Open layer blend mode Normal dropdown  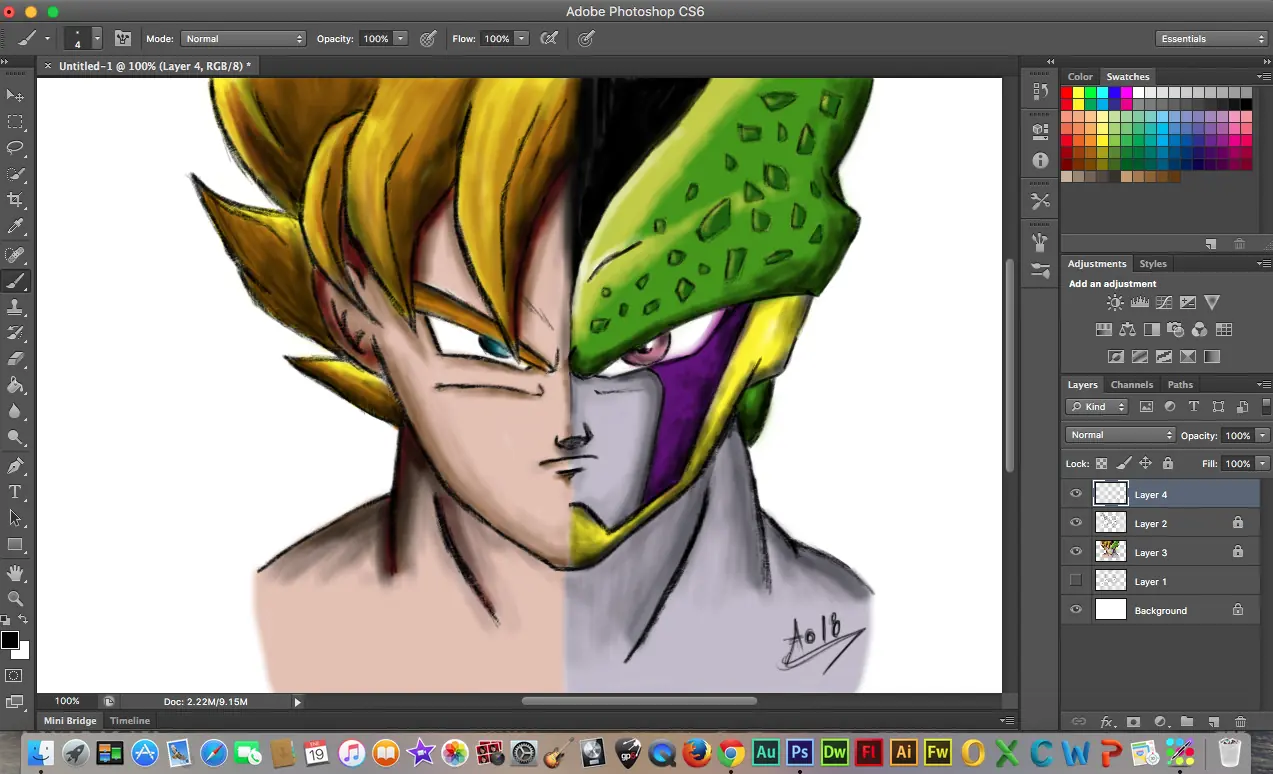pos(1121,435)
